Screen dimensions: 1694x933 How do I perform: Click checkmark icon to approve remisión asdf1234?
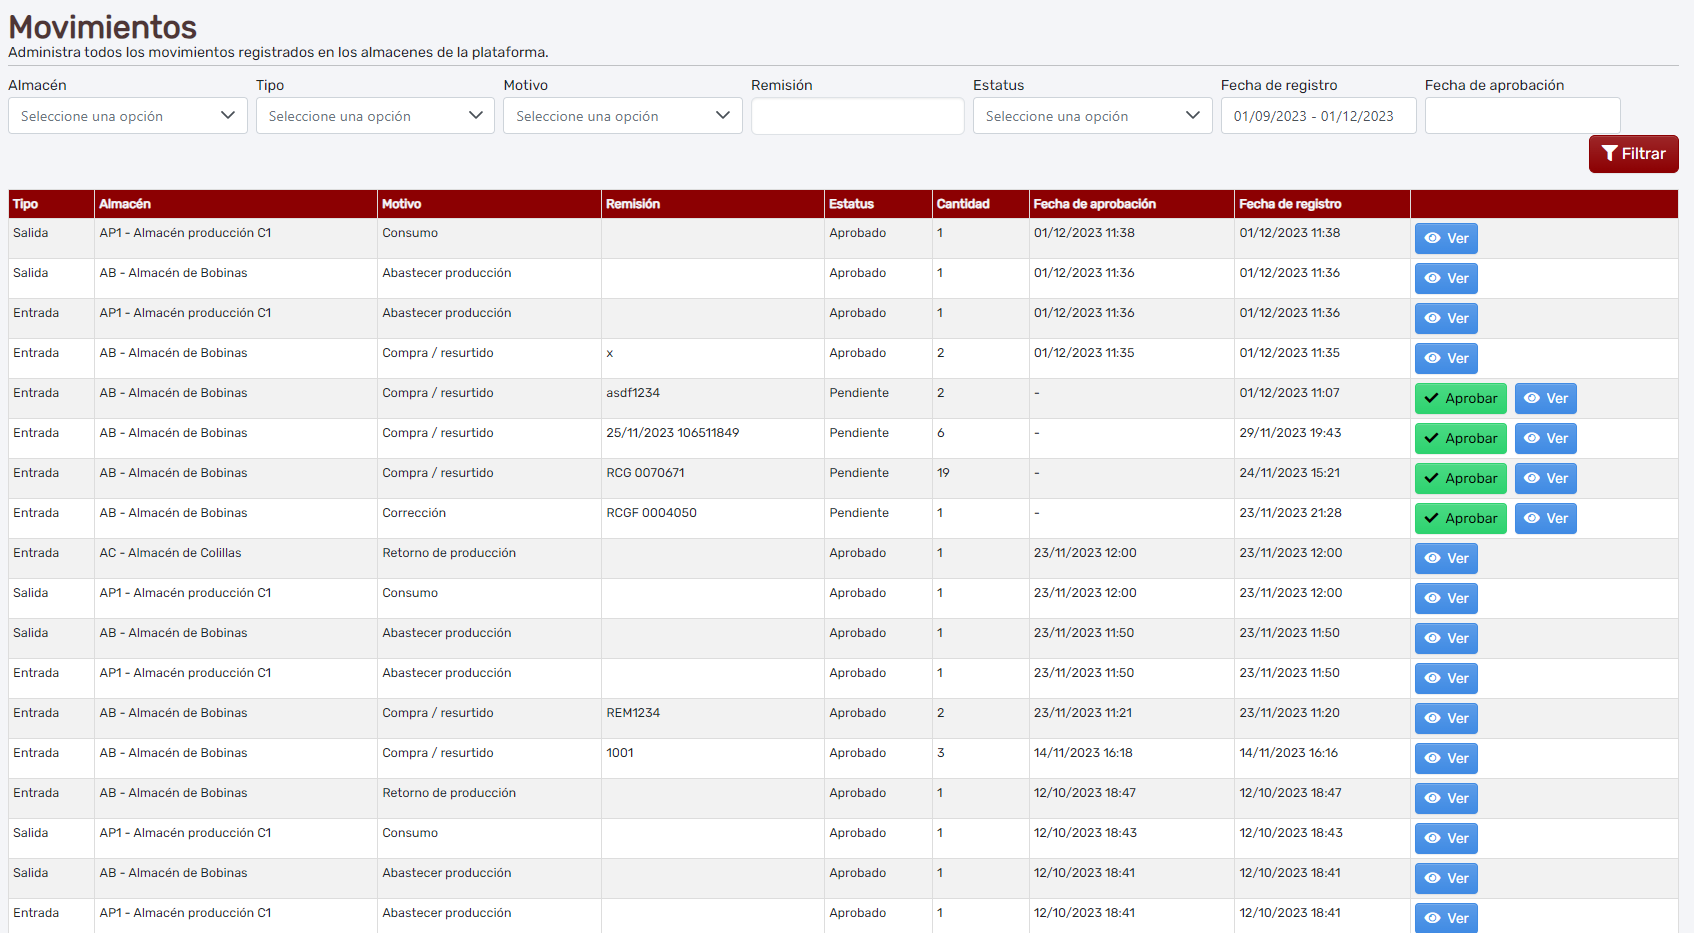pyautogui.click(x=1432, y=398)
